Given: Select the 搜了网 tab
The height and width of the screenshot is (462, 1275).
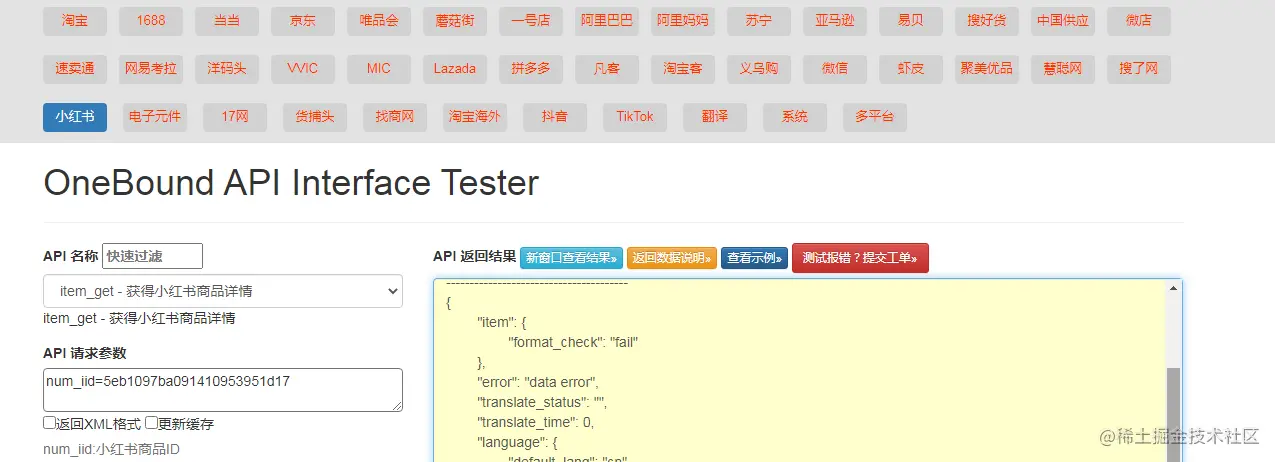Looking at the screenshot, I should click(1139, 69).
